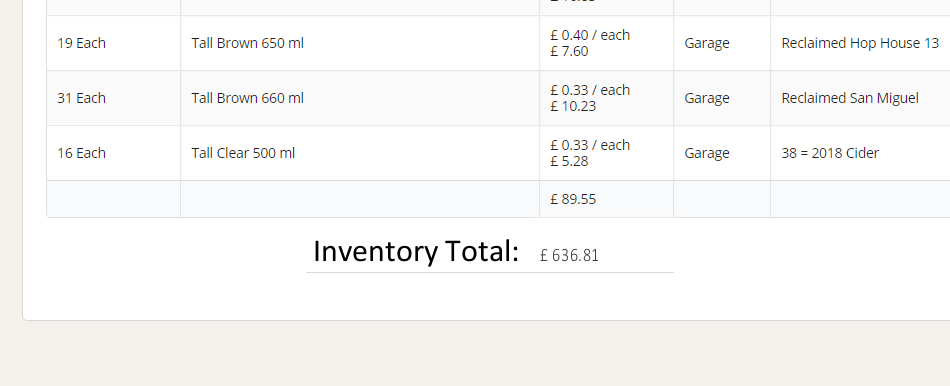Click Garage location in Tall Clear 500 ml row
950x386 pixels.
coord(706,153)
